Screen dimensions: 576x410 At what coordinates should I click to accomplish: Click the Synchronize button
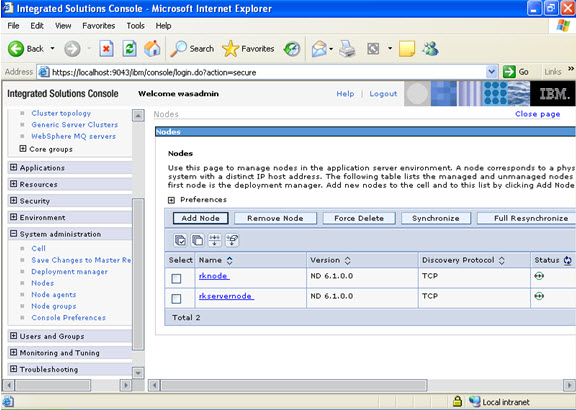(x=436, y=218)
